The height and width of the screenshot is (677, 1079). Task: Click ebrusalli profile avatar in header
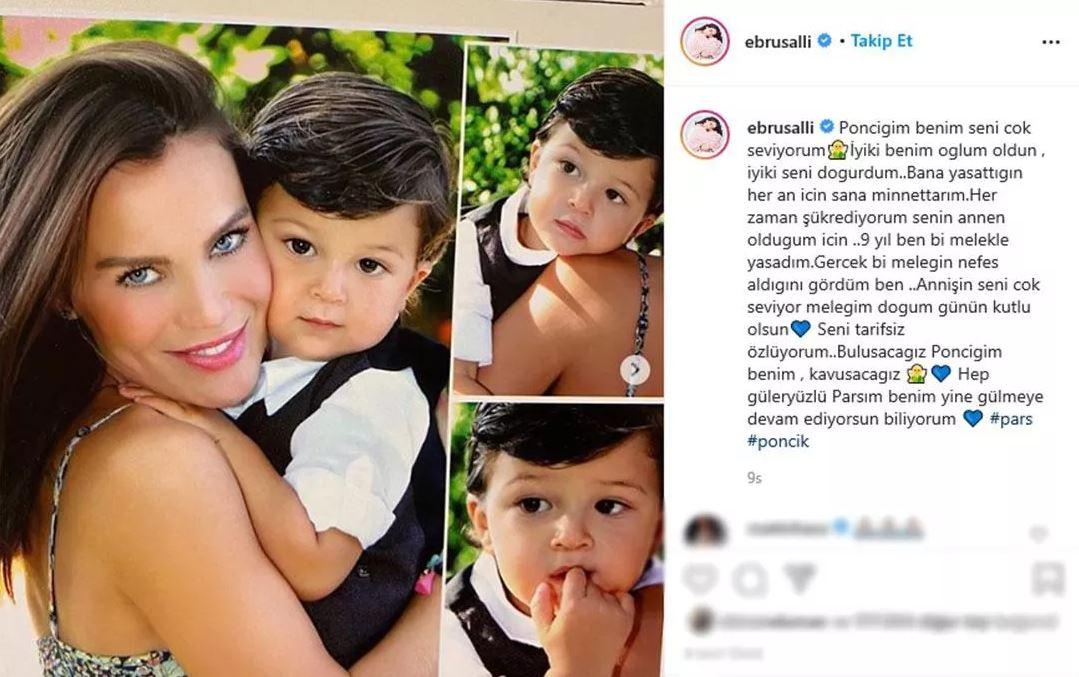pos(705,41)
